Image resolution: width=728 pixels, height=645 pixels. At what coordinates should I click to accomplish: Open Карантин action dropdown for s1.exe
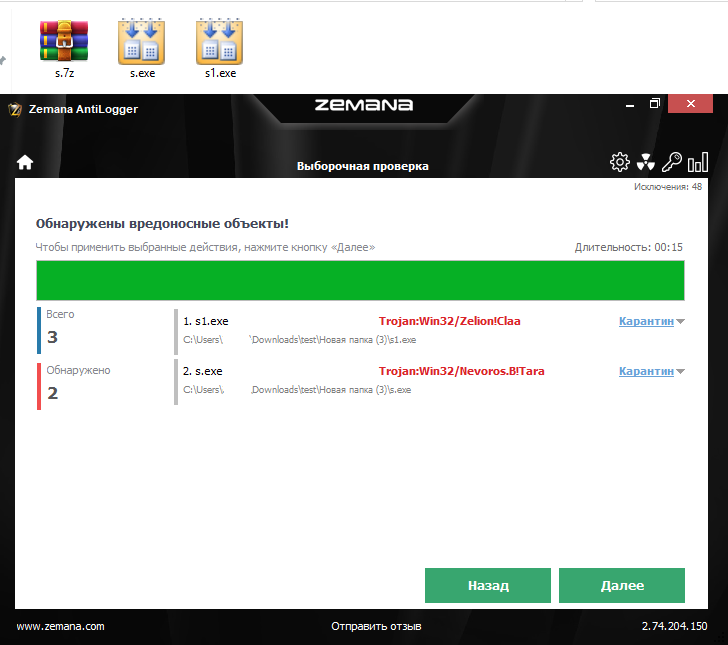pyautogui.click(x=681, y=321)
